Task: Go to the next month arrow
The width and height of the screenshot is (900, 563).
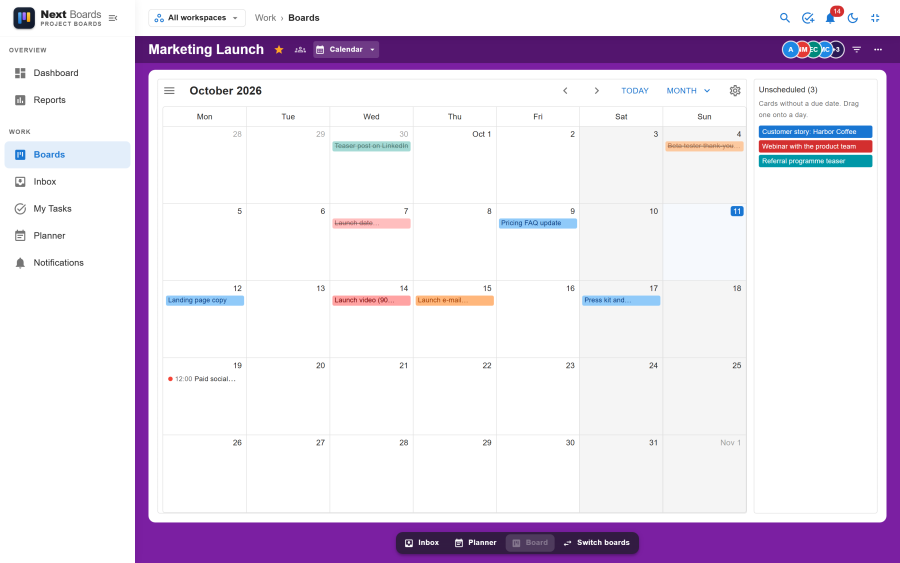Action: tap(596, 91)
